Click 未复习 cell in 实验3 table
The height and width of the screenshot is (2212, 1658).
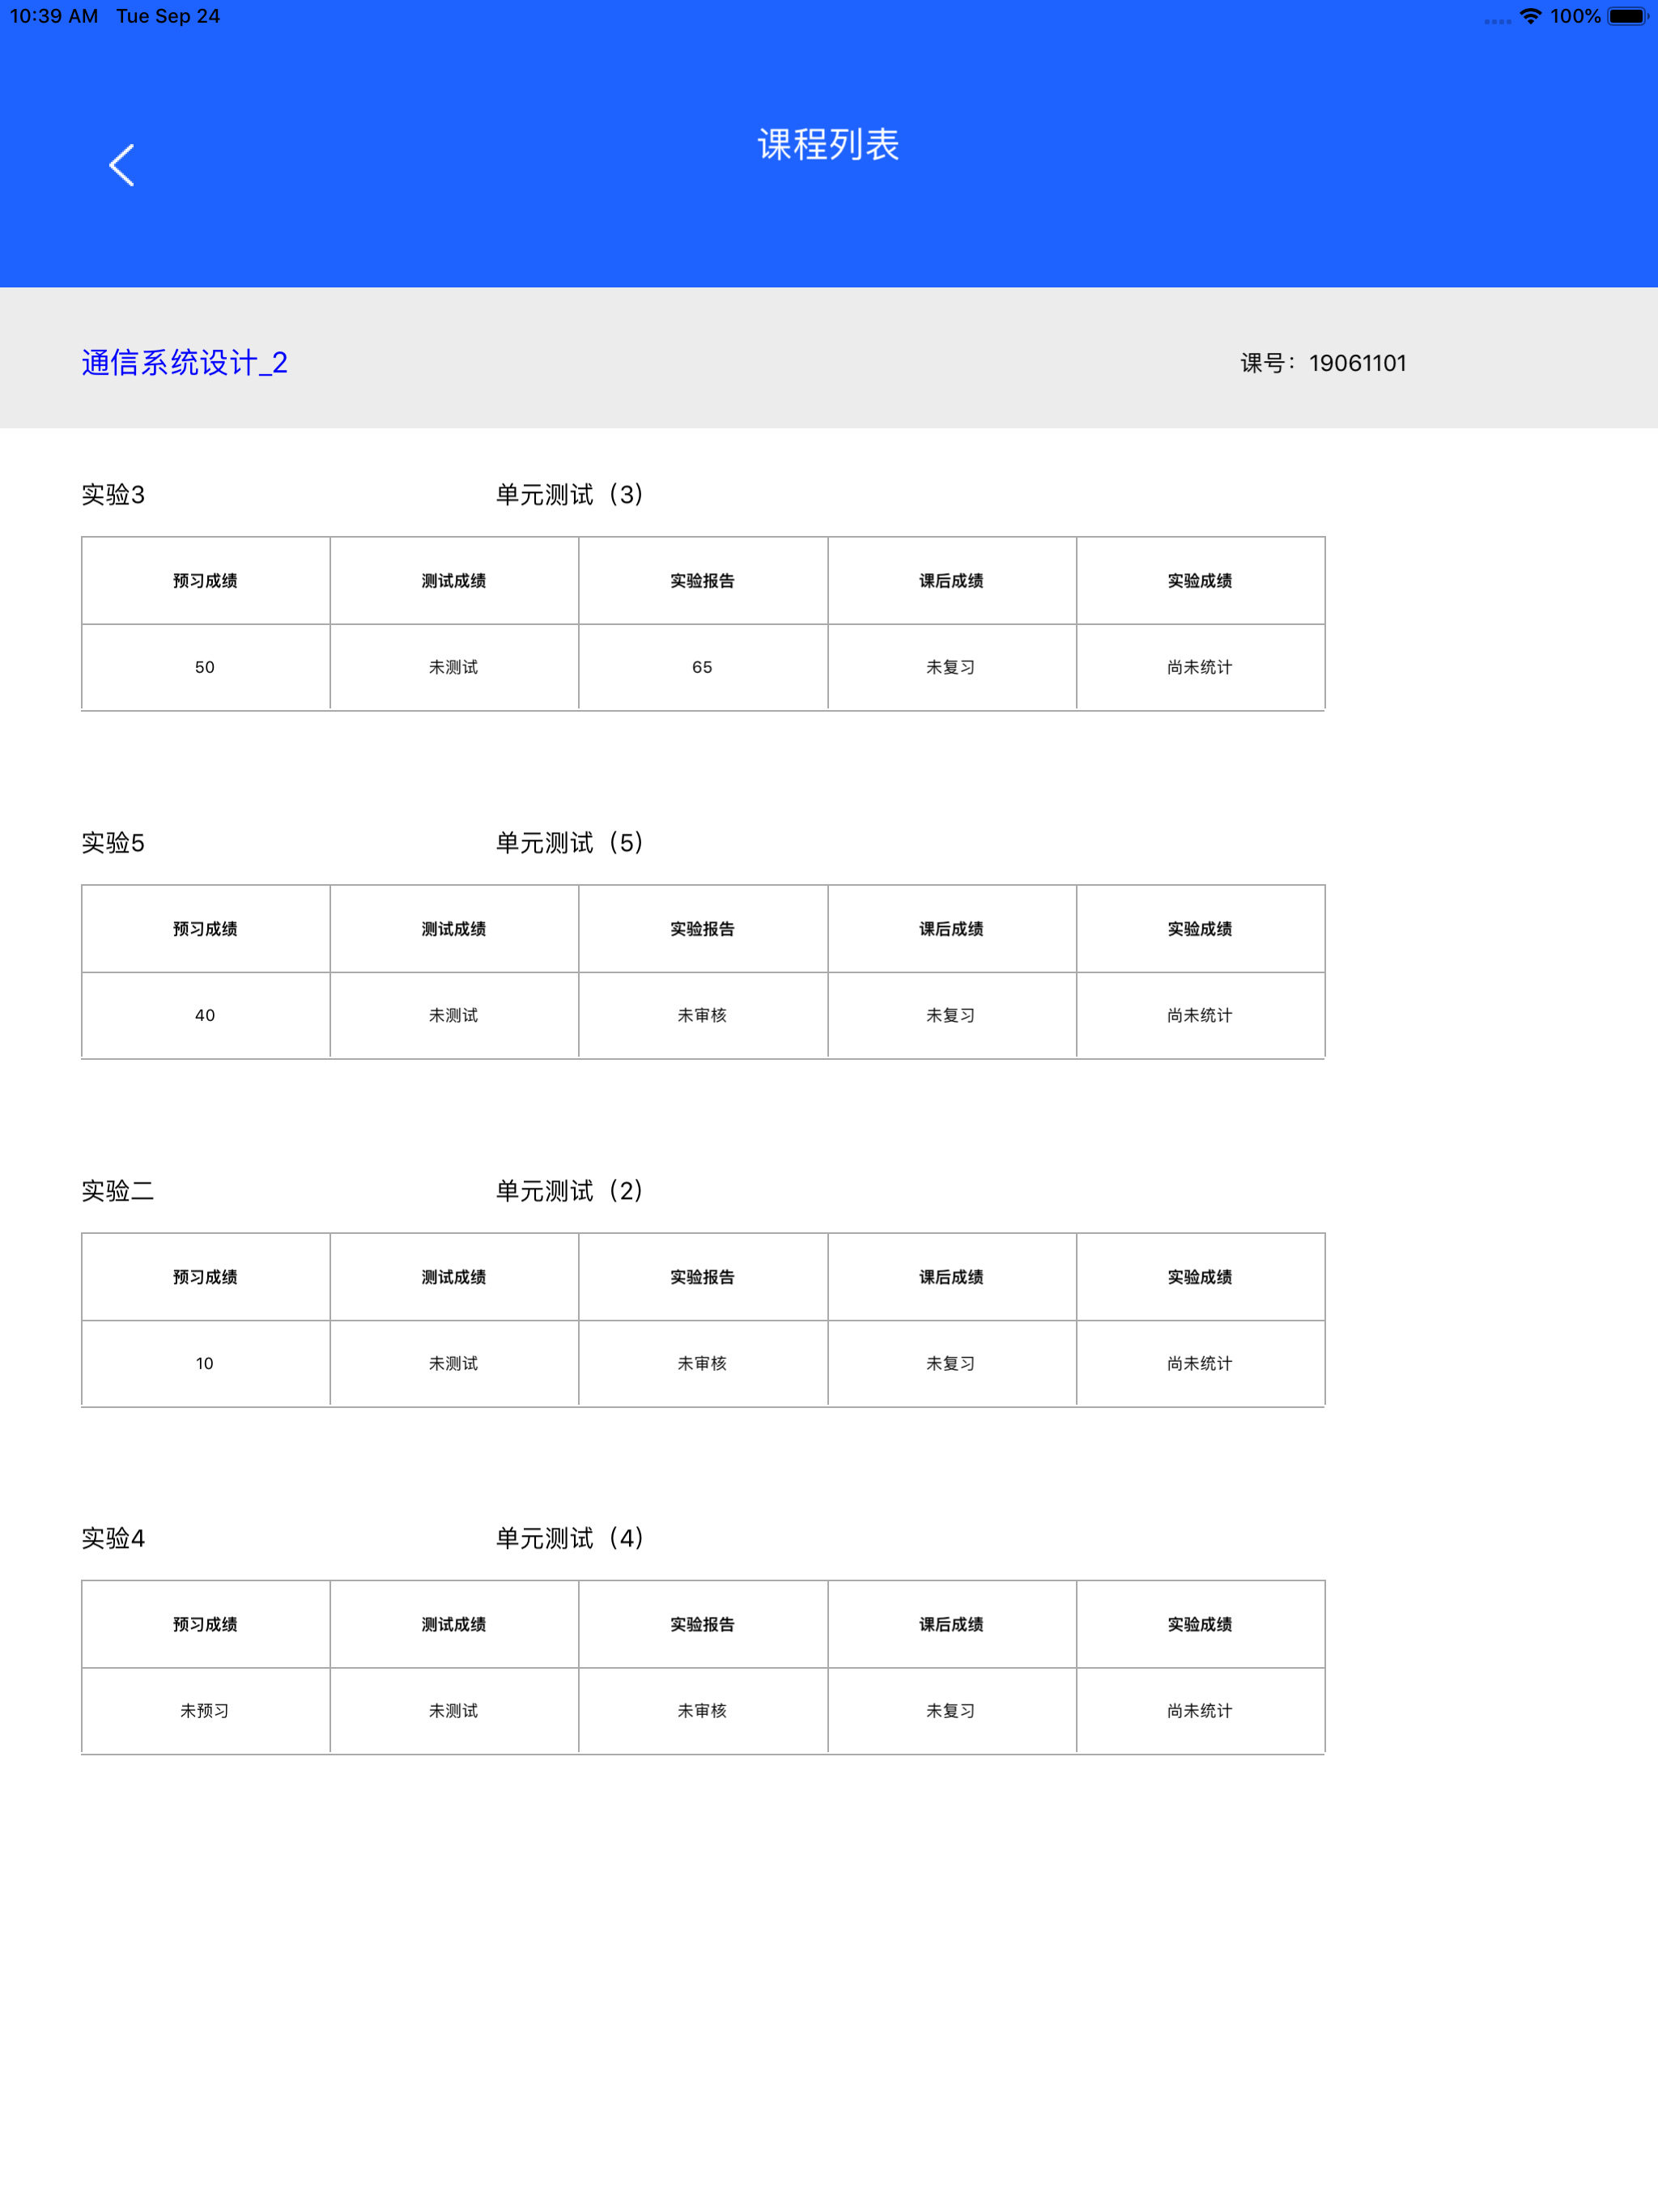tap(951, 667)
